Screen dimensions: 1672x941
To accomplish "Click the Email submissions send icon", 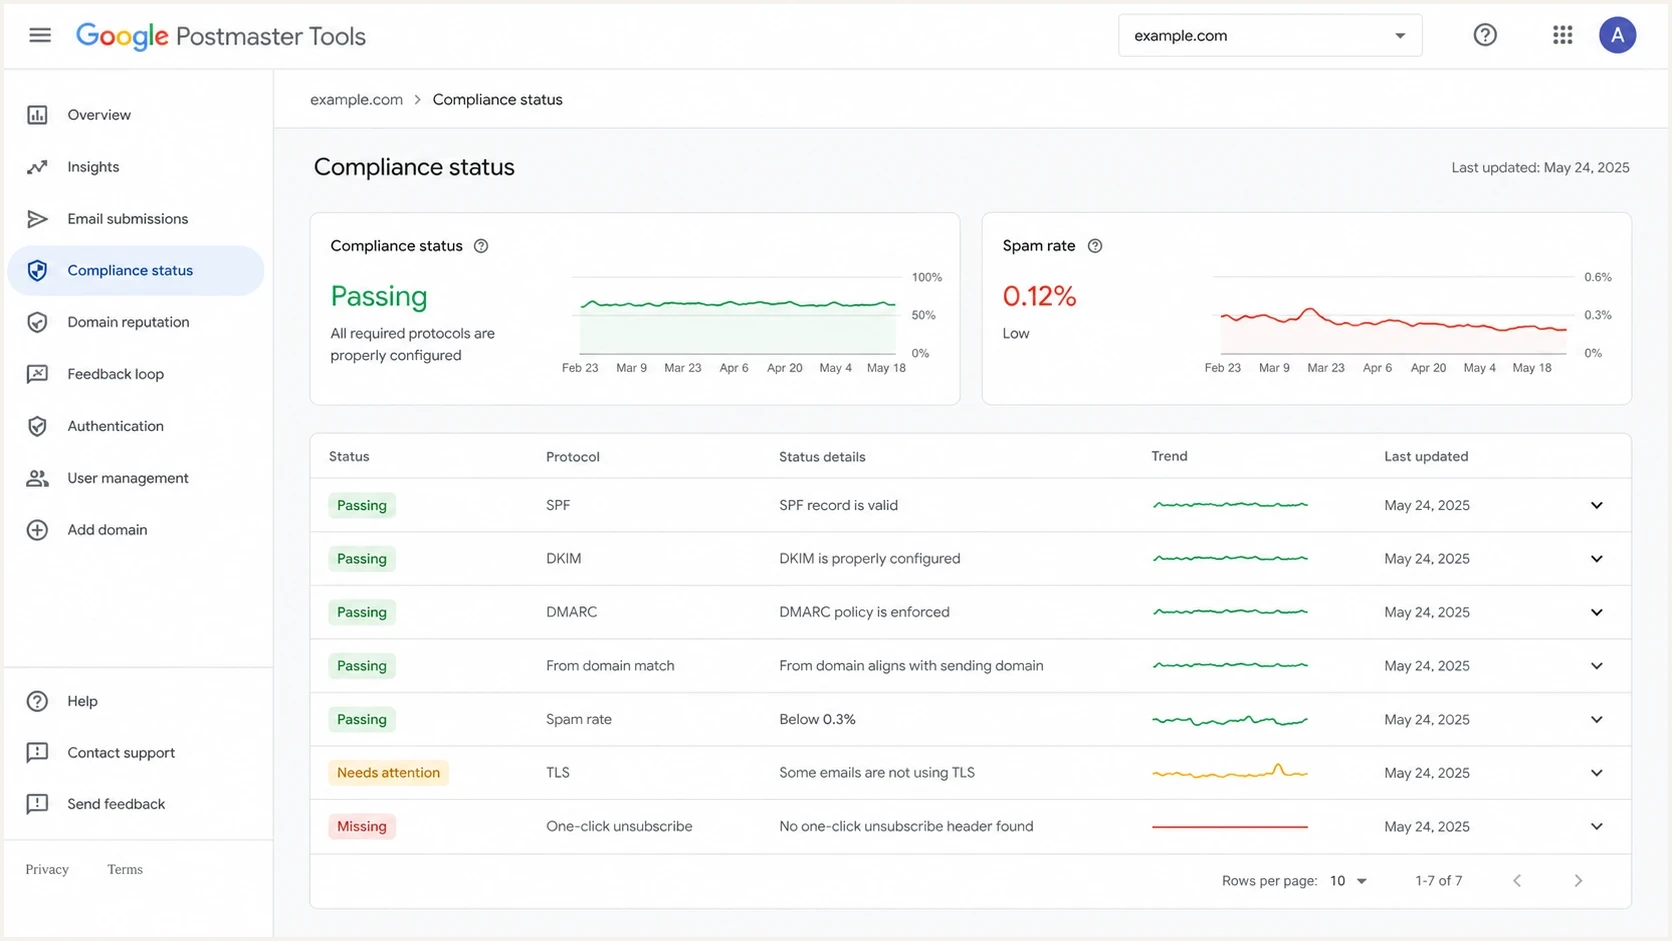I will pyautogui.click(x=37, y=219).
